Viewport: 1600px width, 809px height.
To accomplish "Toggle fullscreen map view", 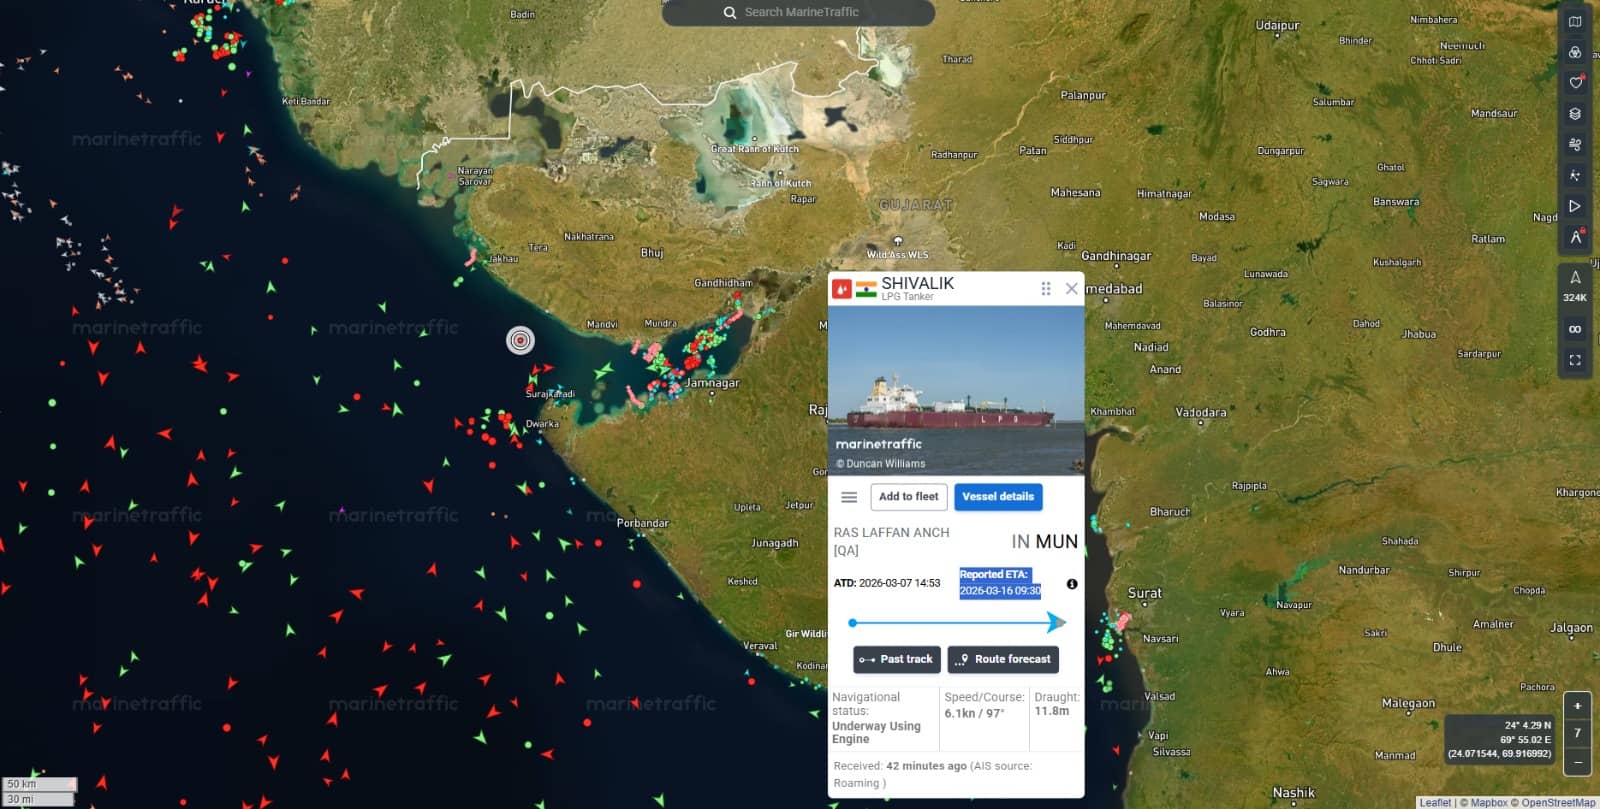I will [x=1575, y=360].
